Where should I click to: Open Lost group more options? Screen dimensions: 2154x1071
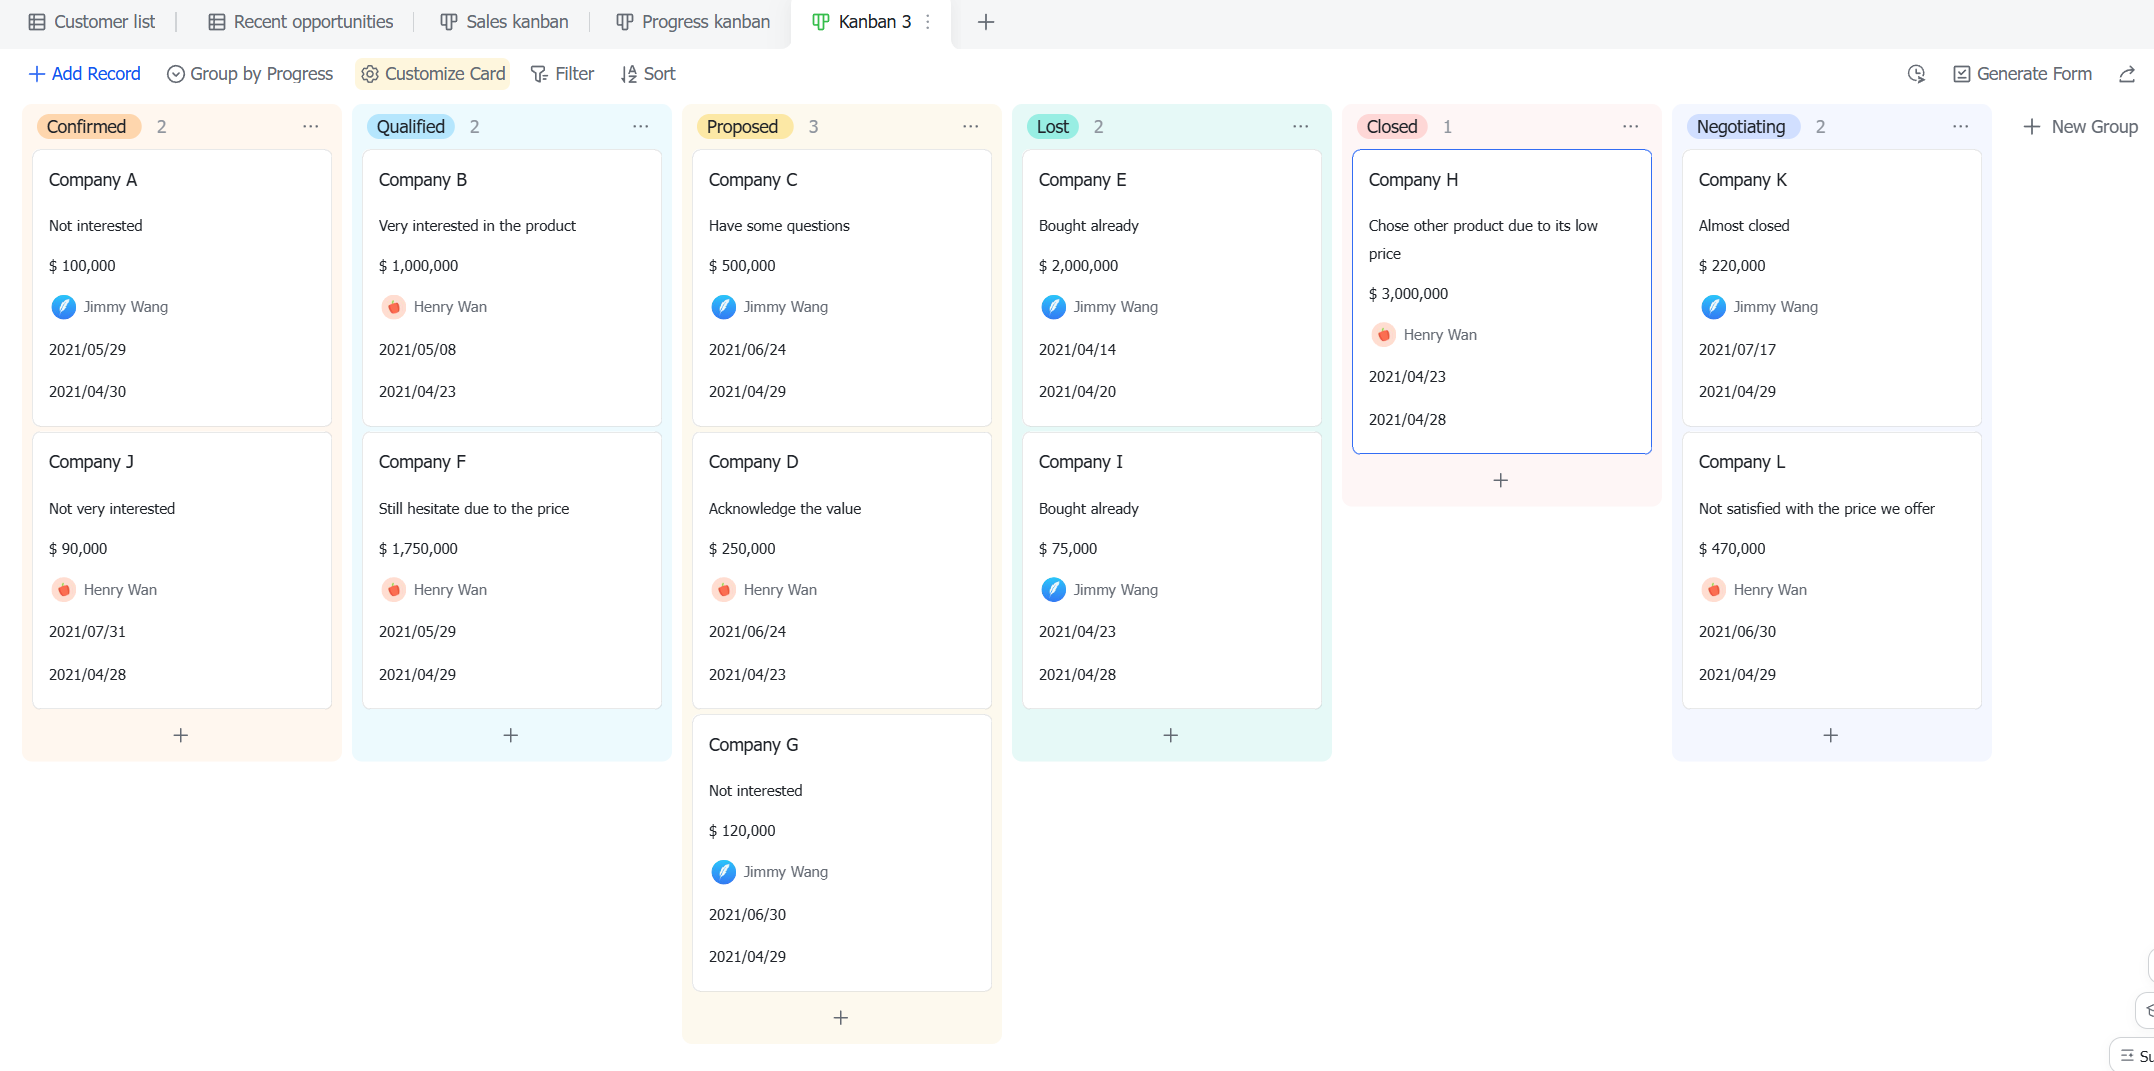tap(1301, 127)
